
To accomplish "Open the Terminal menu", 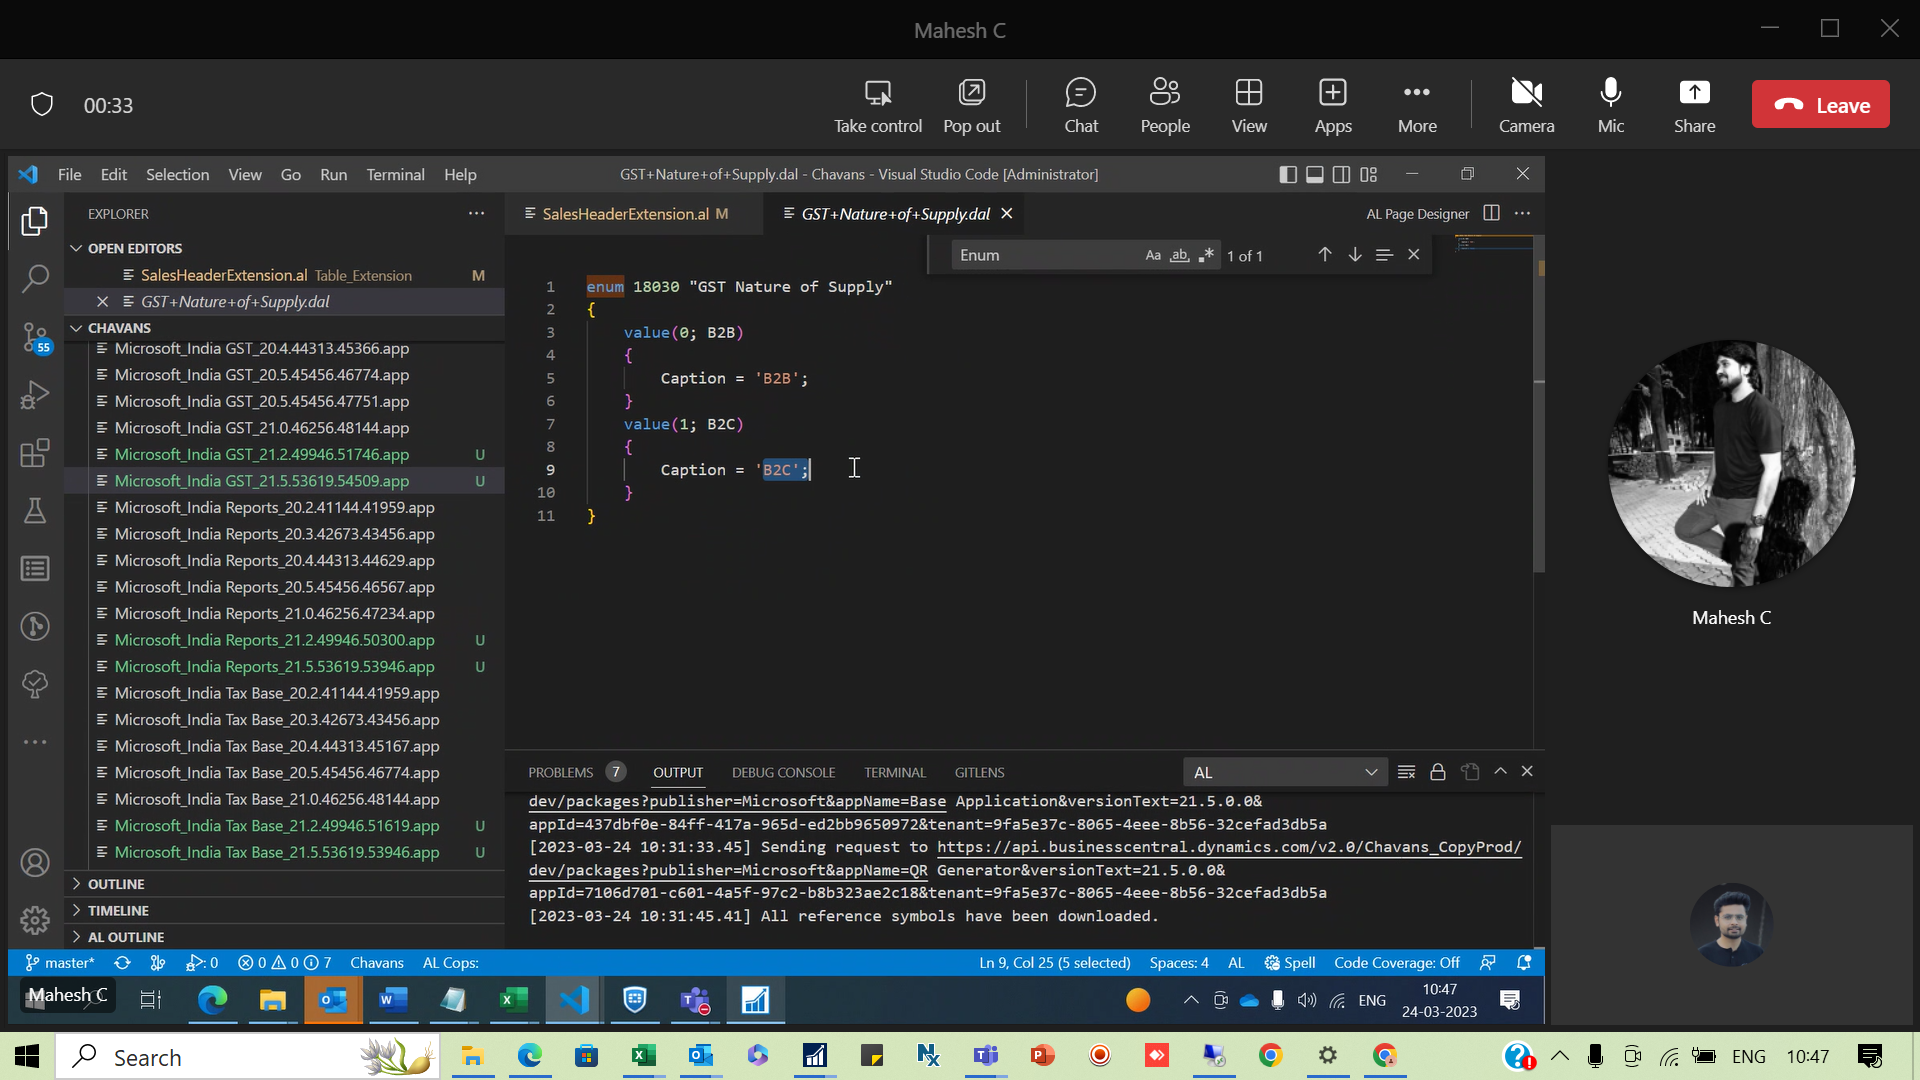I will [x=395, y=174].
